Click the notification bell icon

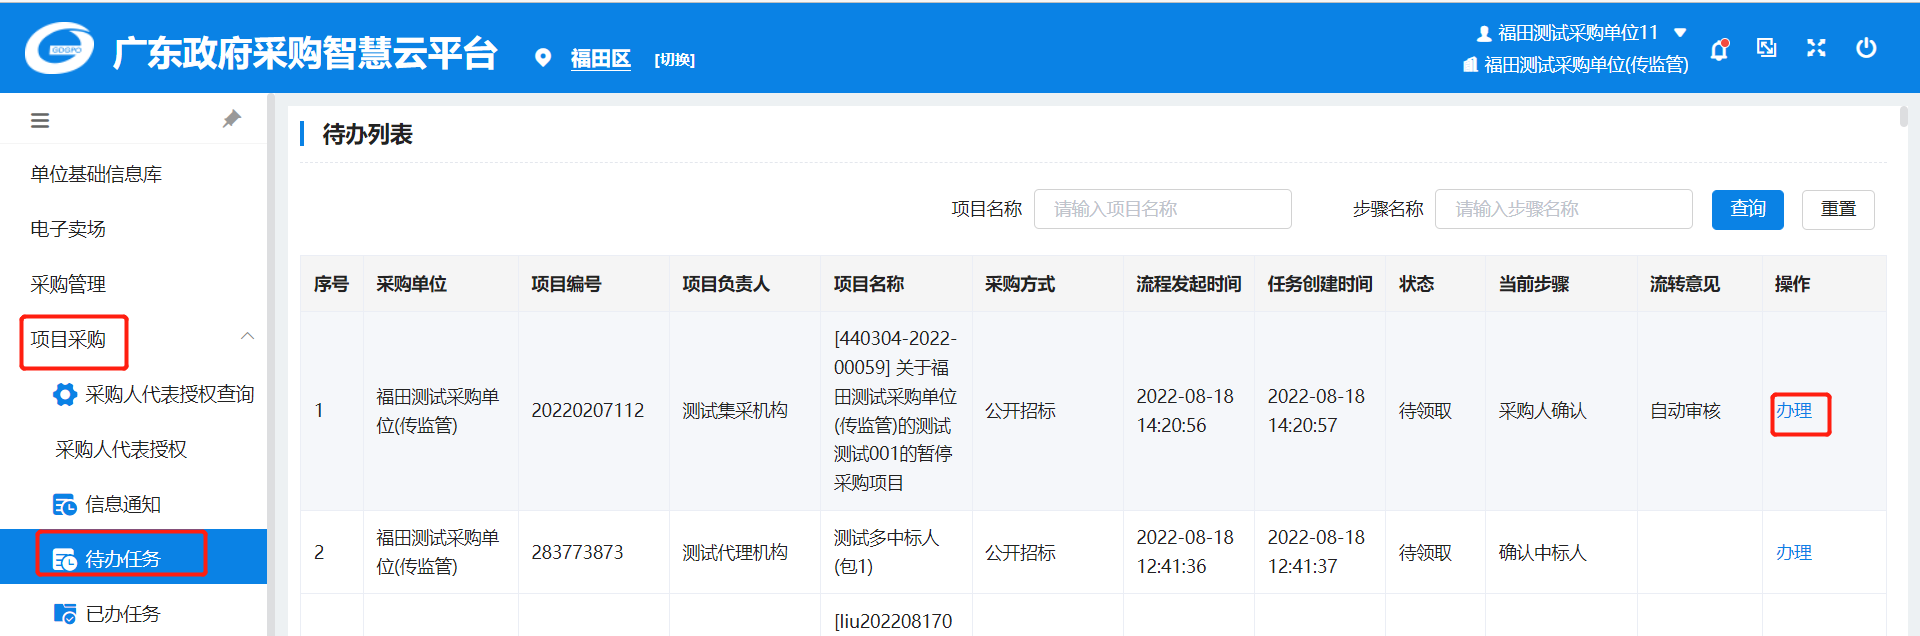pyautogui.click(x=1719, y=49)
